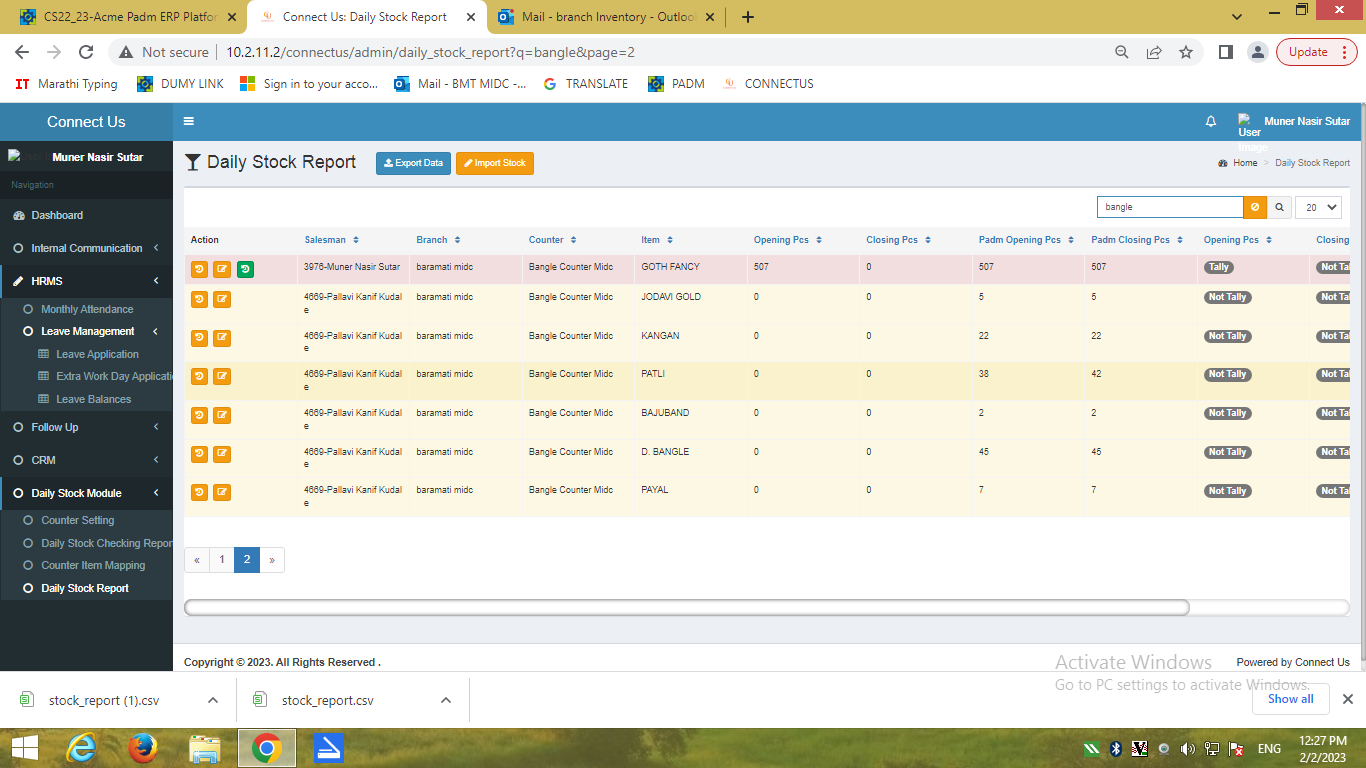Click history icon in JODAVI GOLD row
The image size is (1366, 768).
coord(199,298)
